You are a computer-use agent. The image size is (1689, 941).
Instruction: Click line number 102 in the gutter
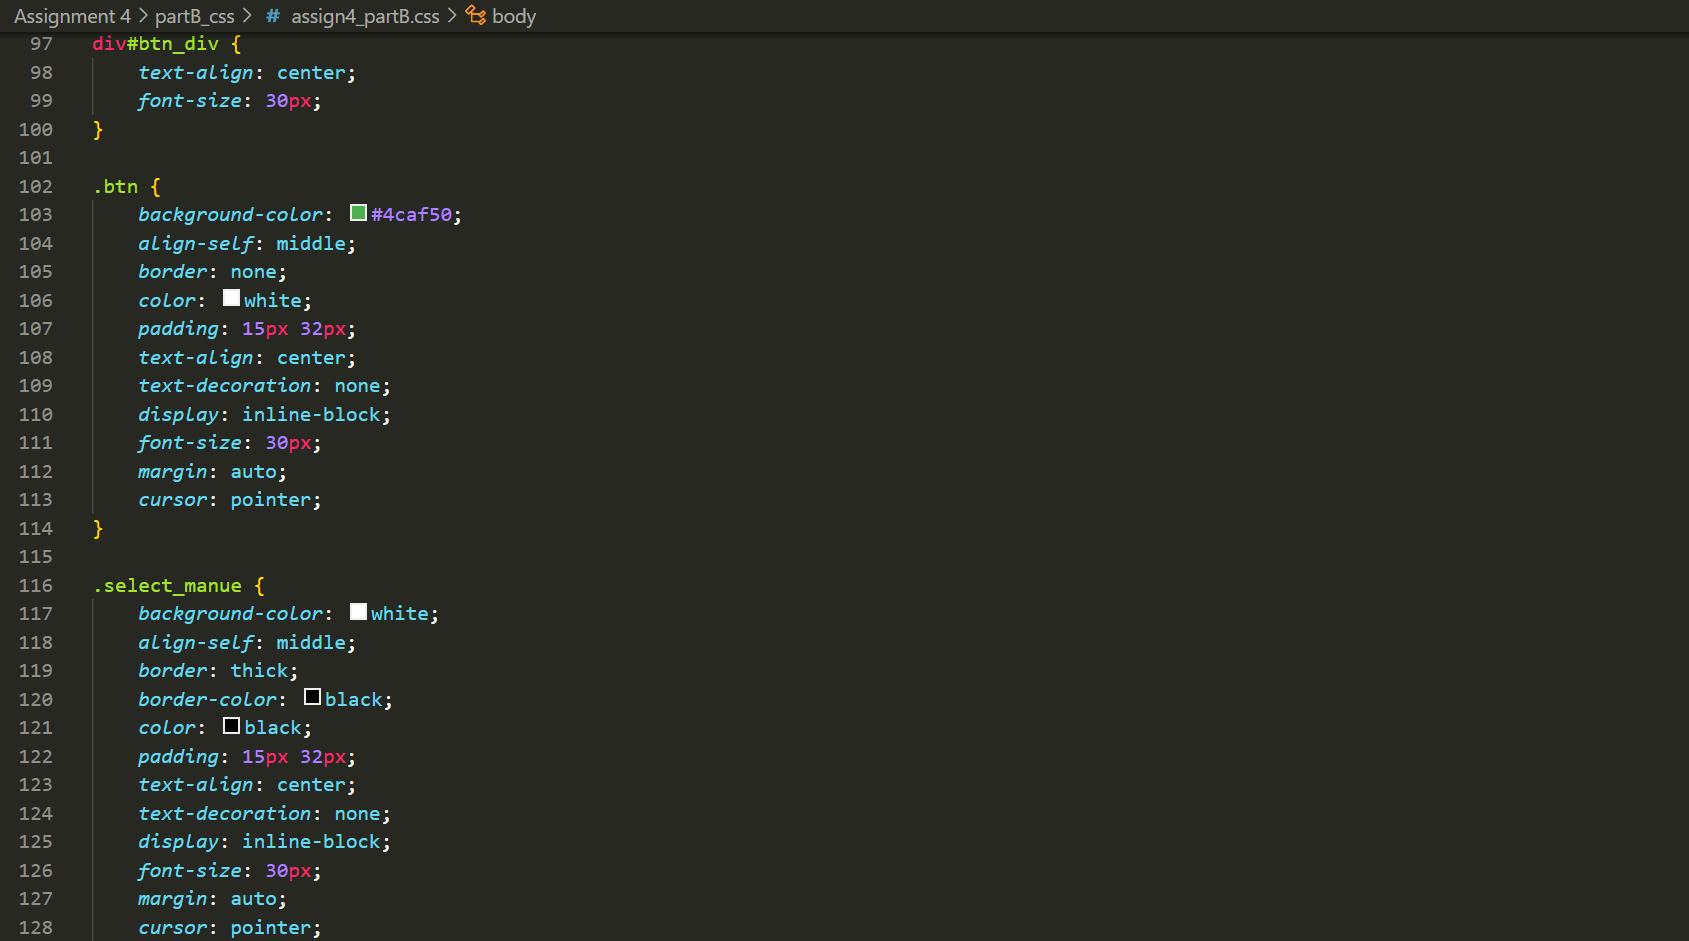[35, 186]
